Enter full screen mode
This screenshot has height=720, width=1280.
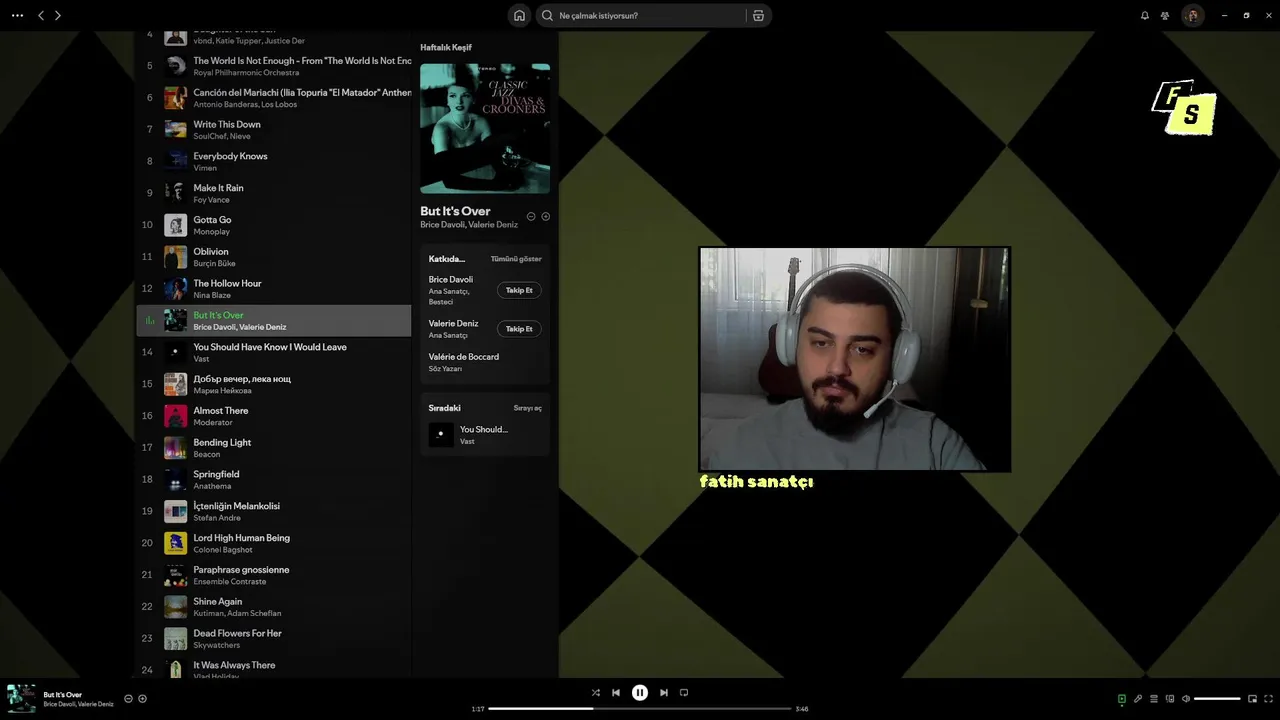[1269, 699]
